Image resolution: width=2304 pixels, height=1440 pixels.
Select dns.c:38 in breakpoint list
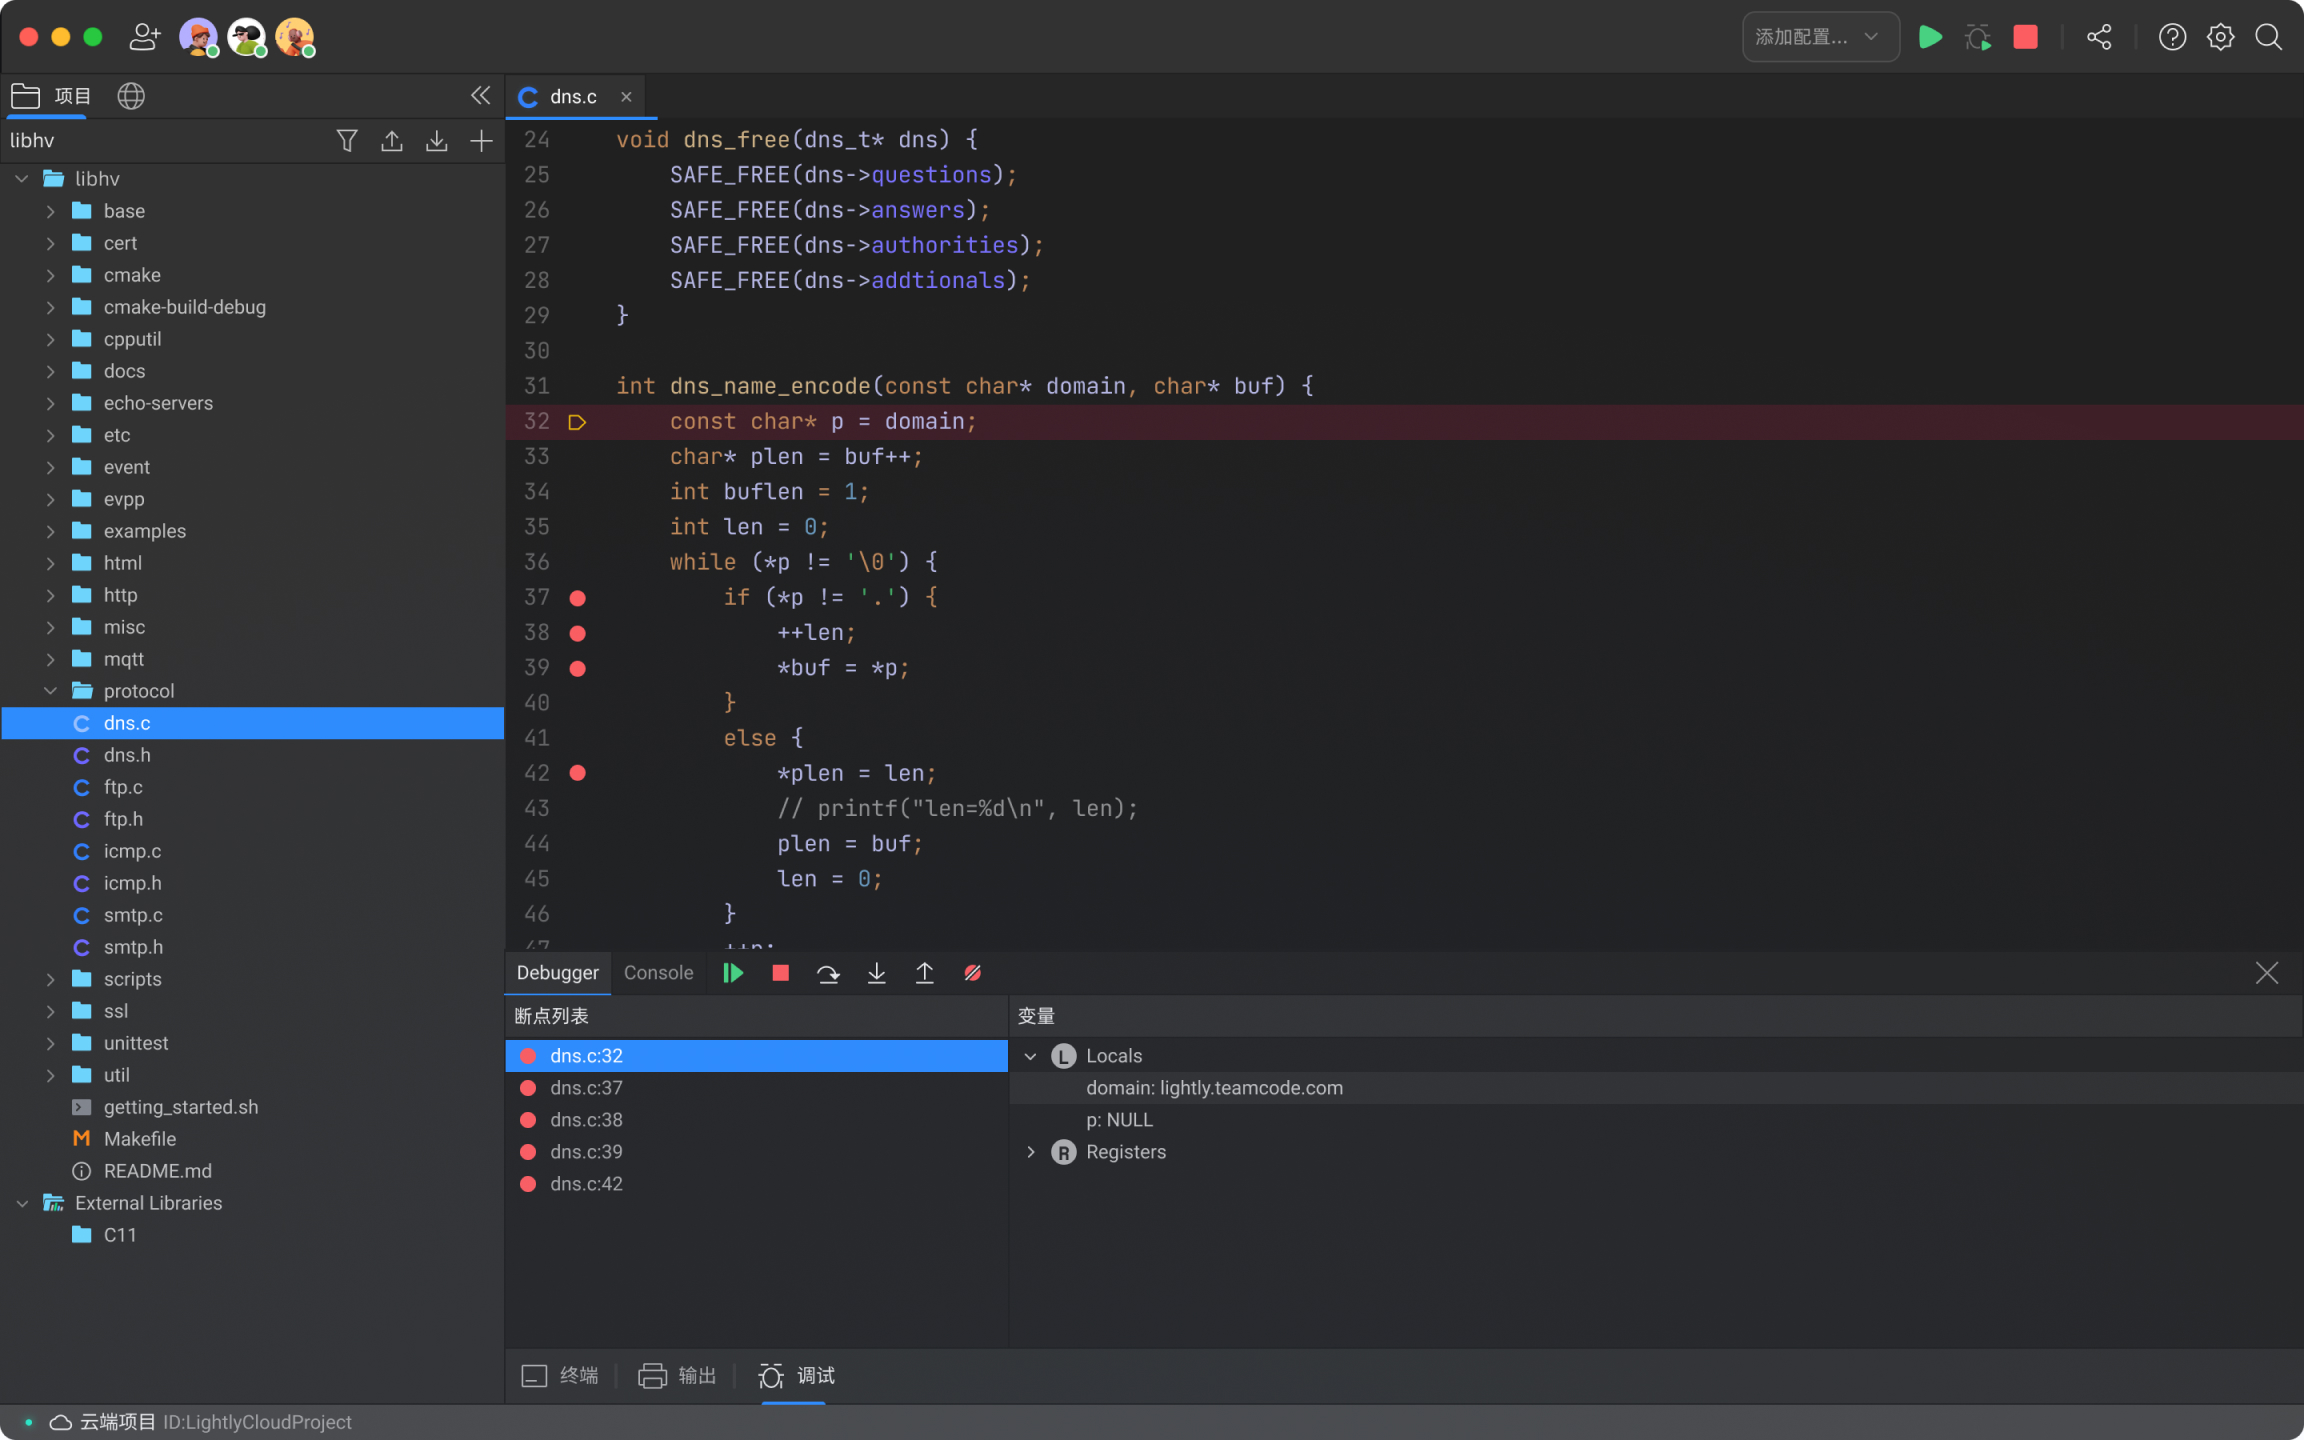[x=756, y=1120]
